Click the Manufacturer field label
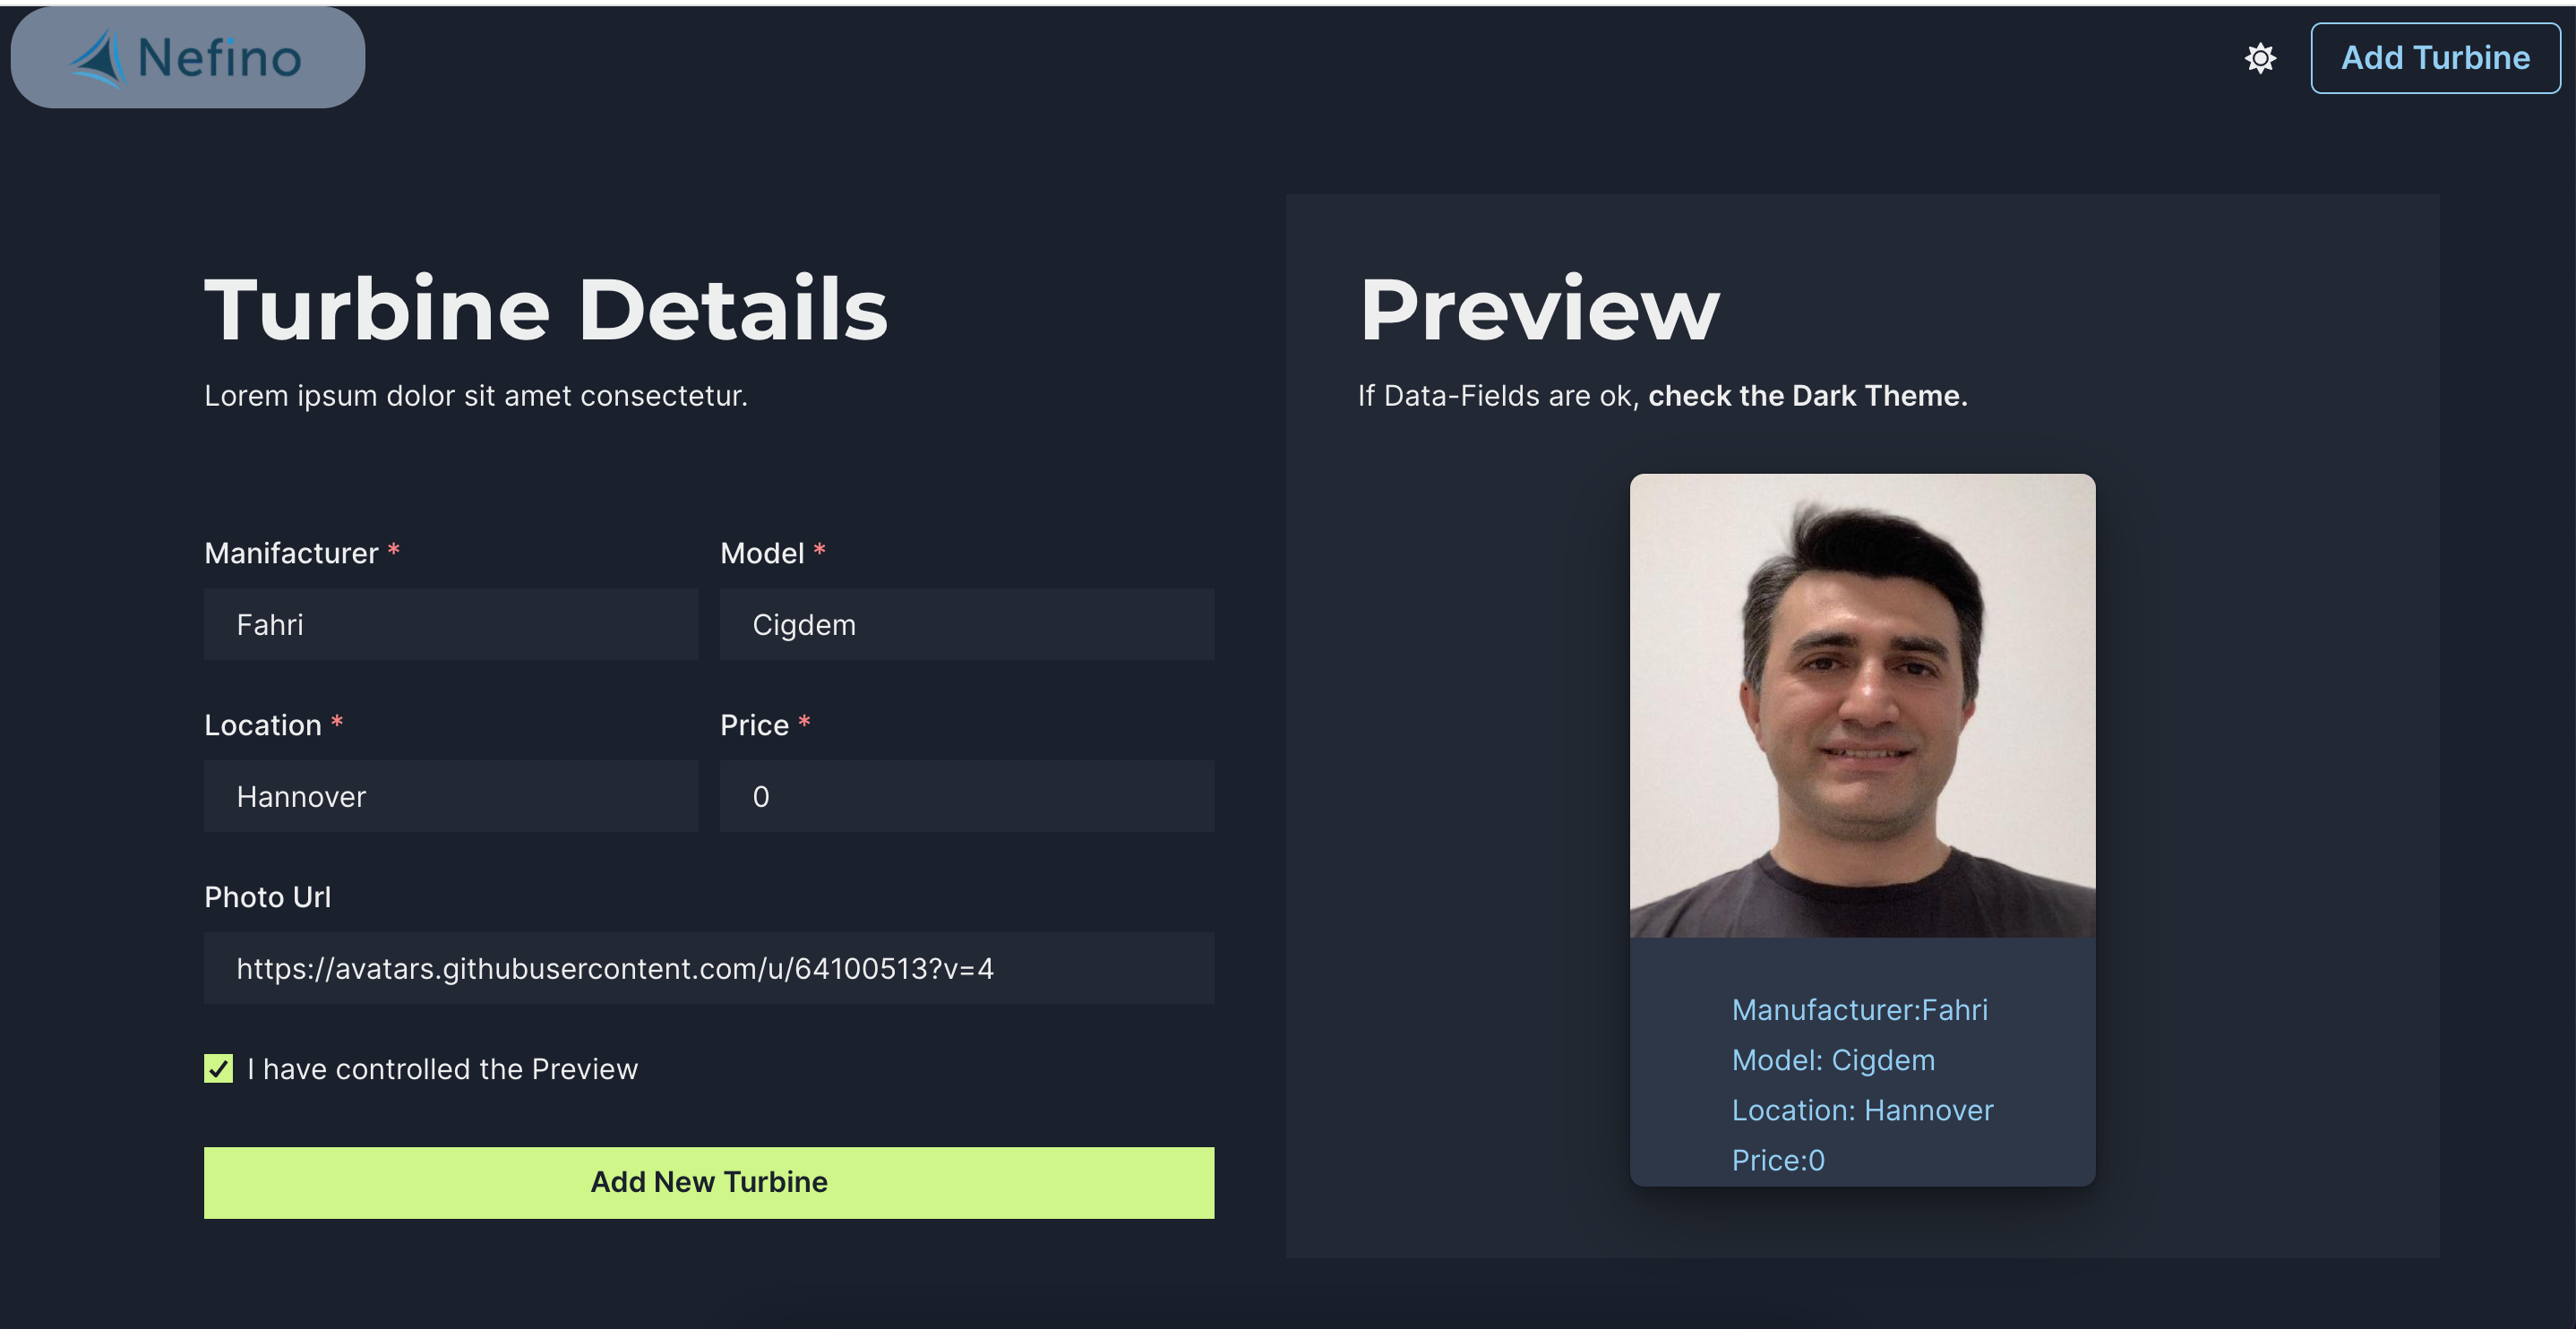2576x1329 pixels. click(291, 553)
